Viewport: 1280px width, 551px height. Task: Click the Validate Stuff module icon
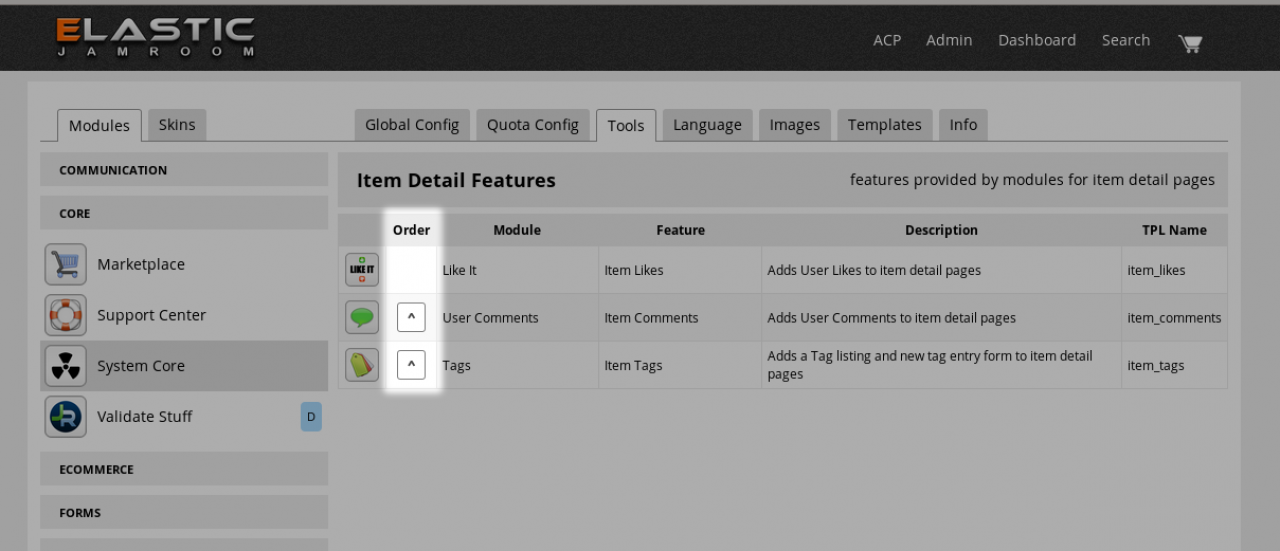tap(66, 417)
